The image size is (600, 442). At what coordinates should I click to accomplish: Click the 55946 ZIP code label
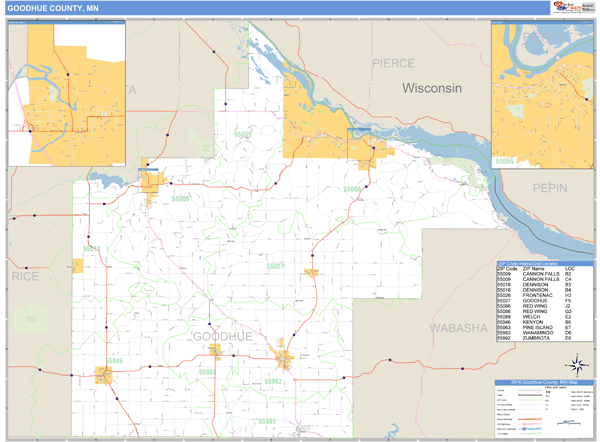pyautogui.click(x=113, y=361)
